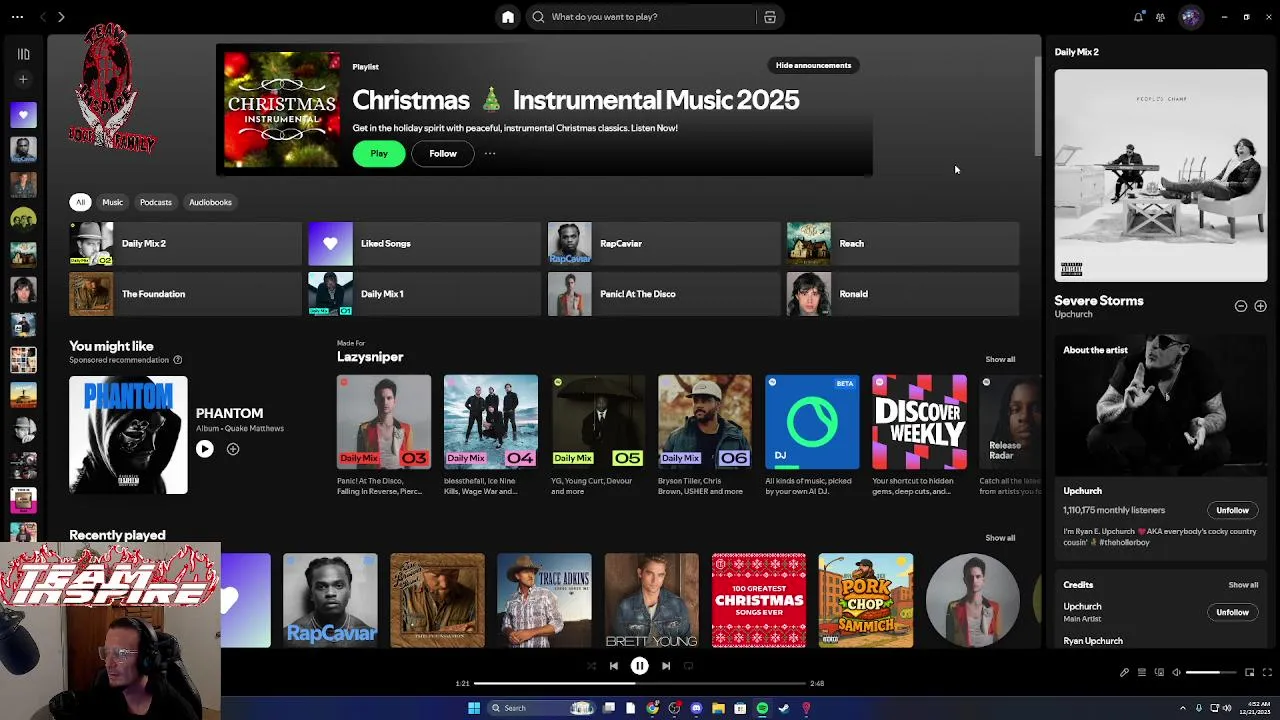Select the Podcasts filter chip

(156, 202)
